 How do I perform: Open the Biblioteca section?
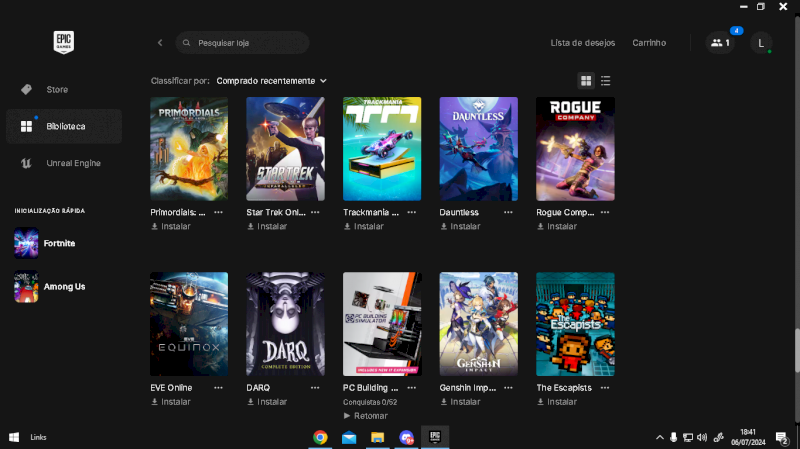64,126
